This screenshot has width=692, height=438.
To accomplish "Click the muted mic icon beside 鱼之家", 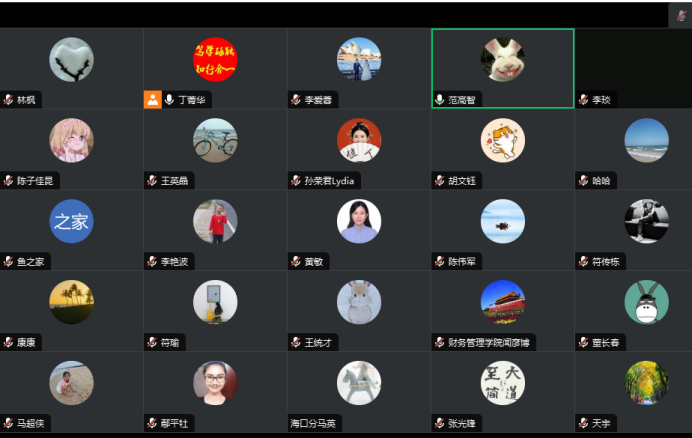I will click(x=8, y=261).
